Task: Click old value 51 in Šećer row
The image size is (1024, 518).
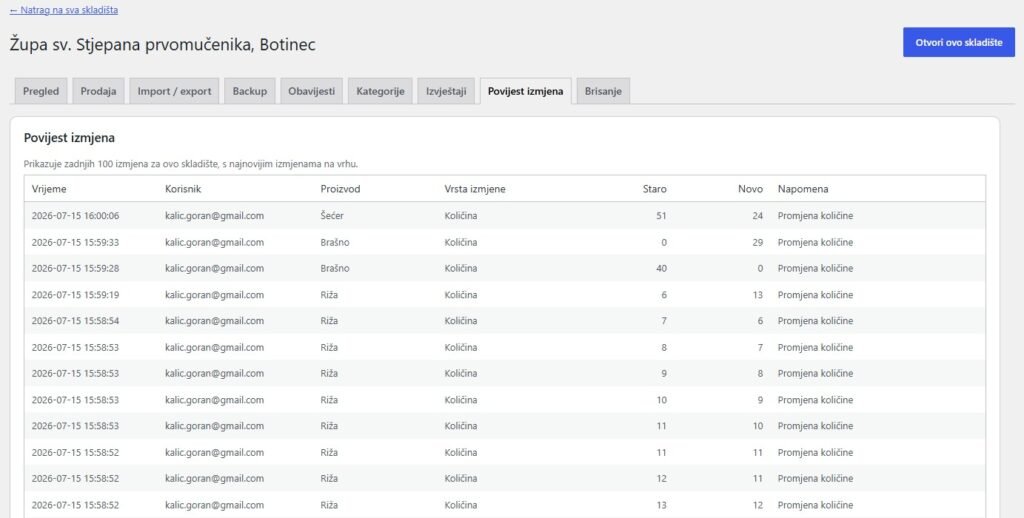Action: [x=661, y=216]
